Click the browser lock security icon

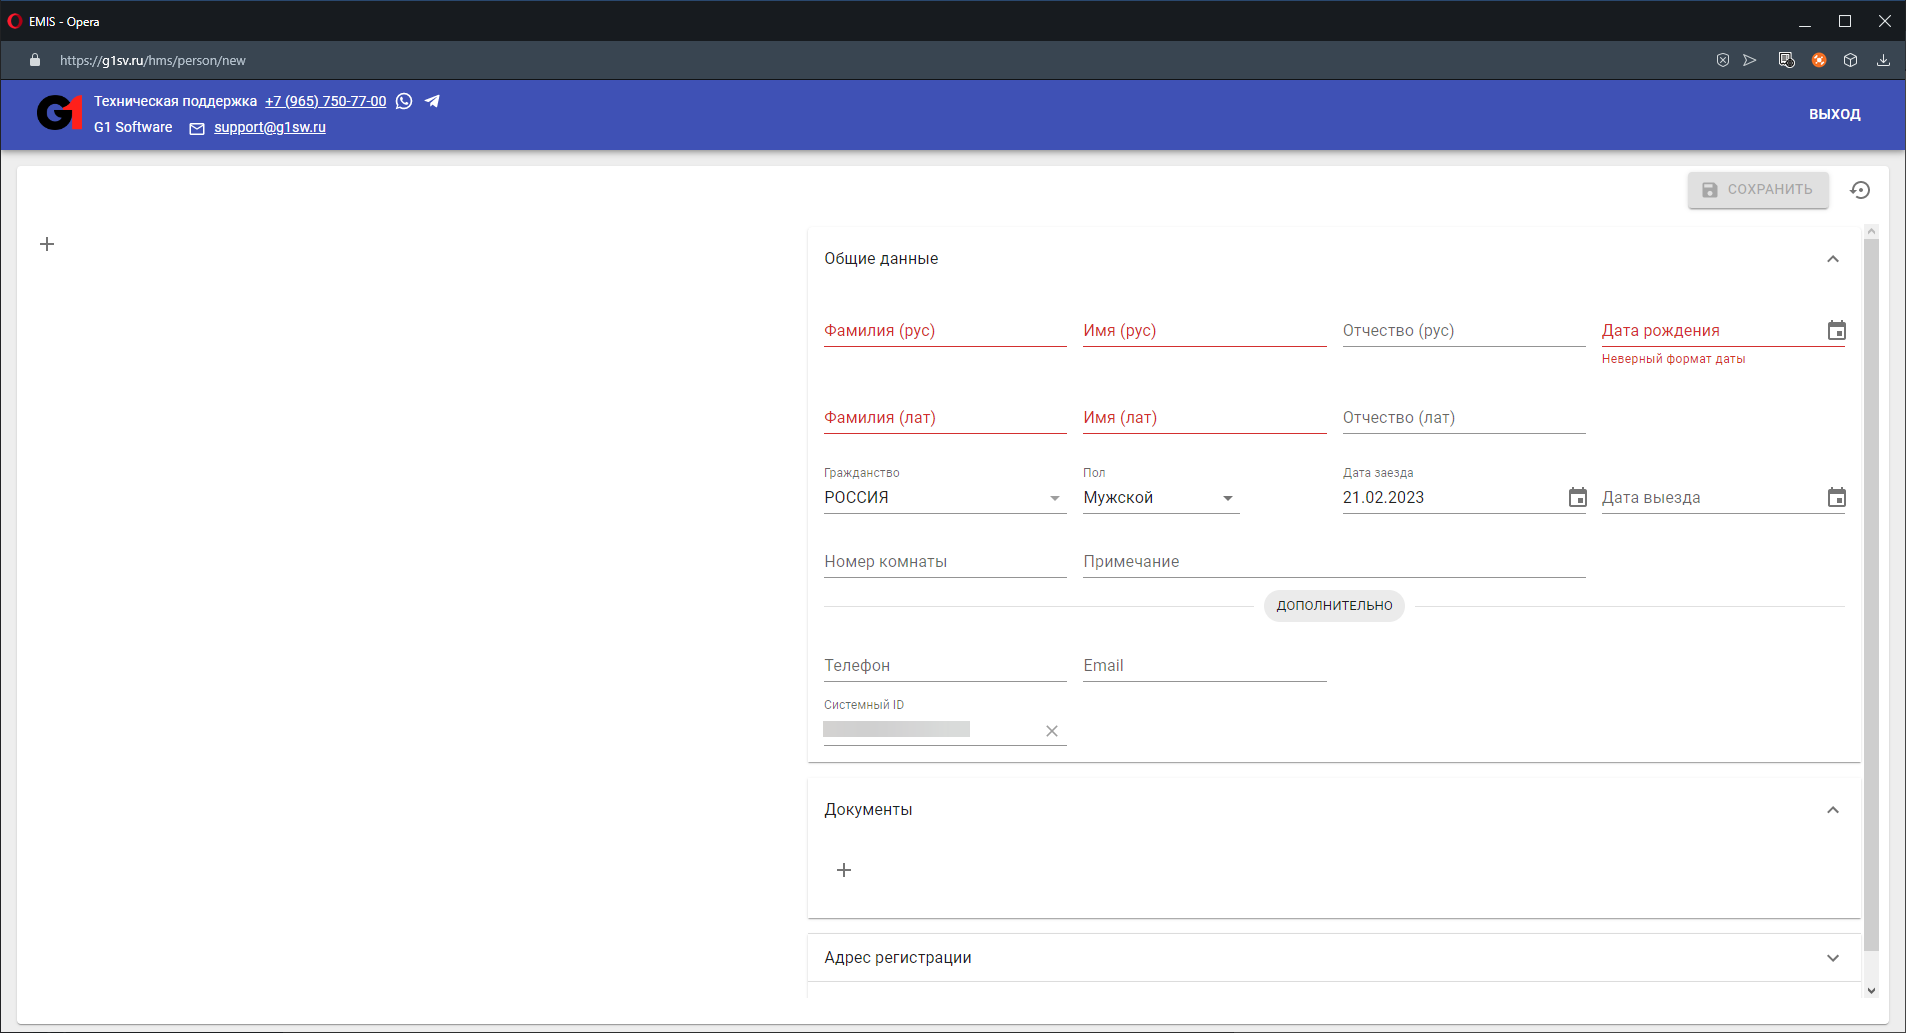(35, 60)
